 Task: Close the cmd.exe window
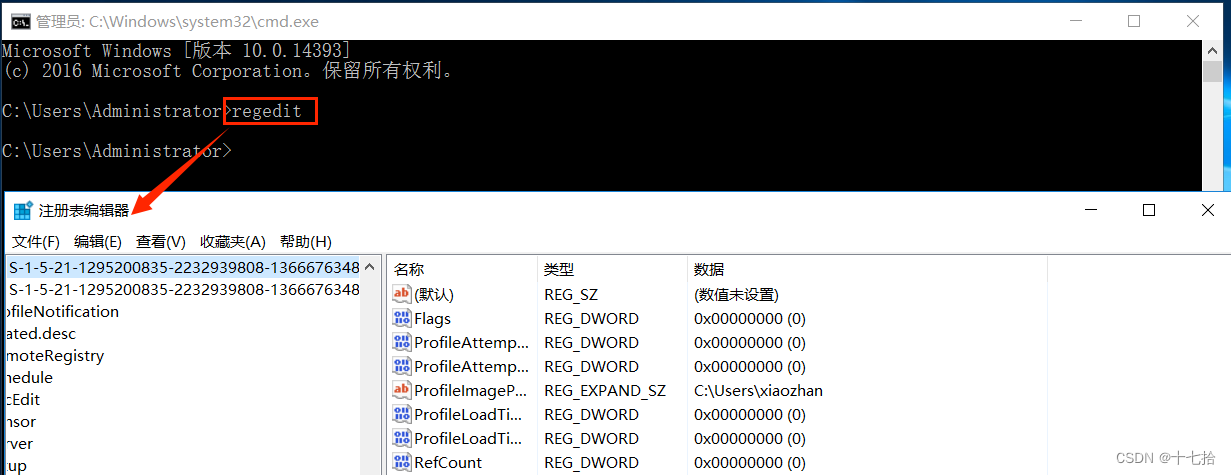coord(1193,20)
